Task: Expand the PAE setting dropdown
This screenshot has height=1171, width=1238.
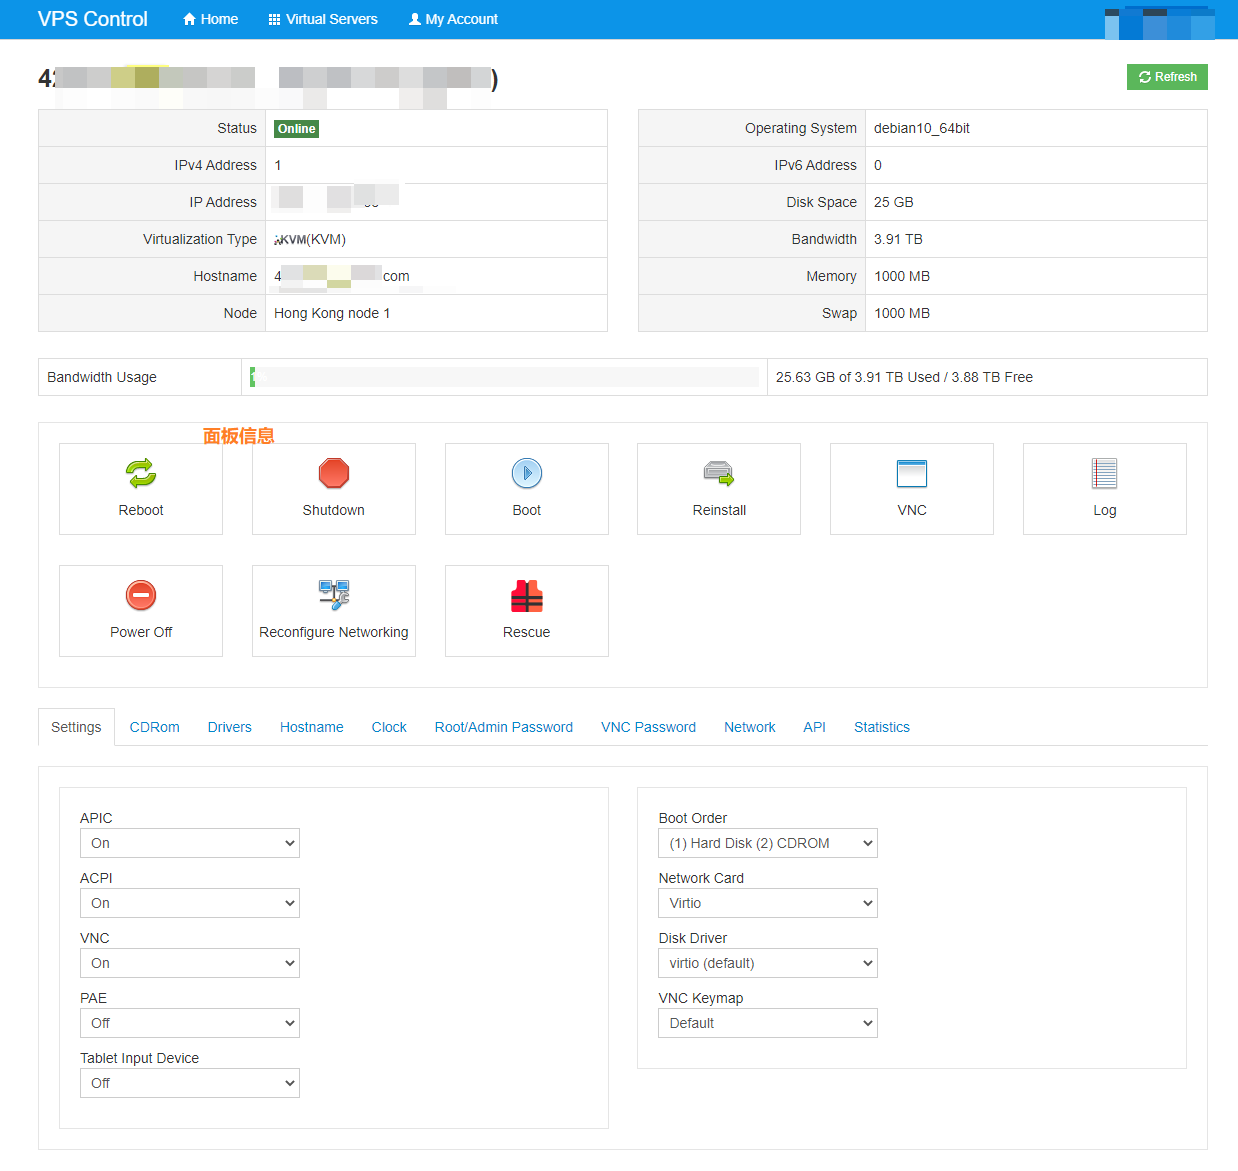Action: pos(190,1023)
